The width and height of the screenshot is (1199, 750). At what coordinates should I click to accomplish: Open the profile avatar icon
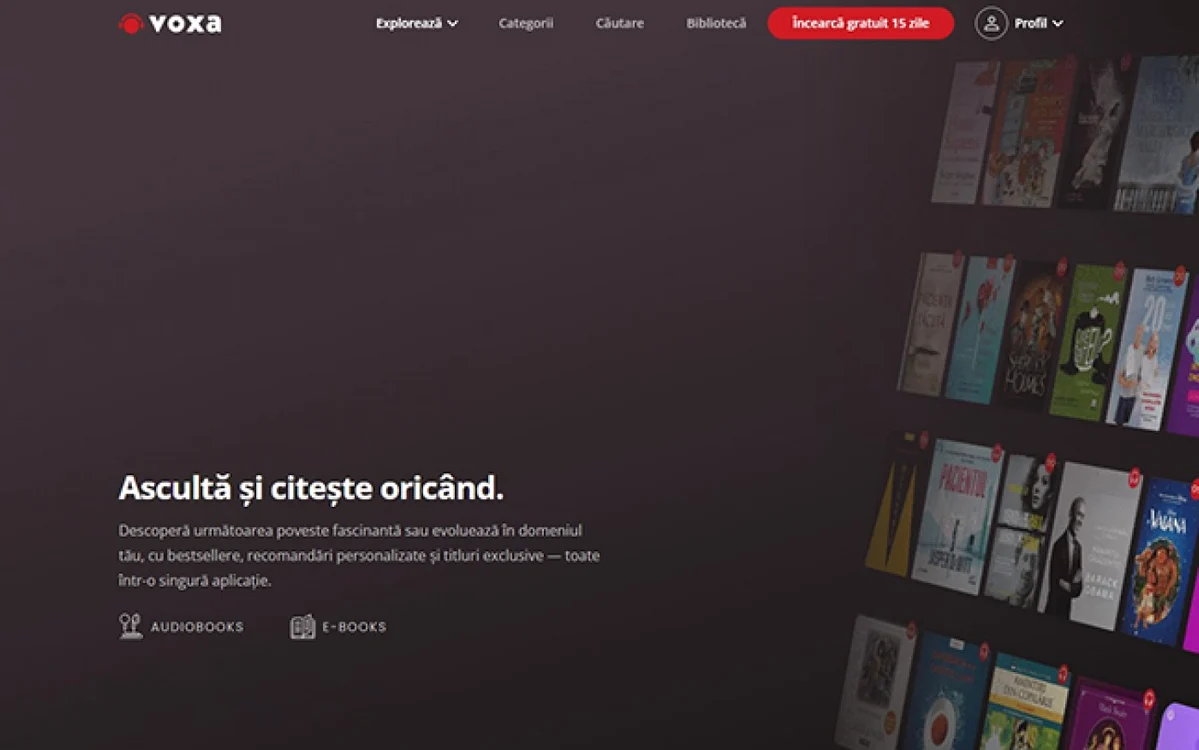pyautogui.click(x=990, y=23)
